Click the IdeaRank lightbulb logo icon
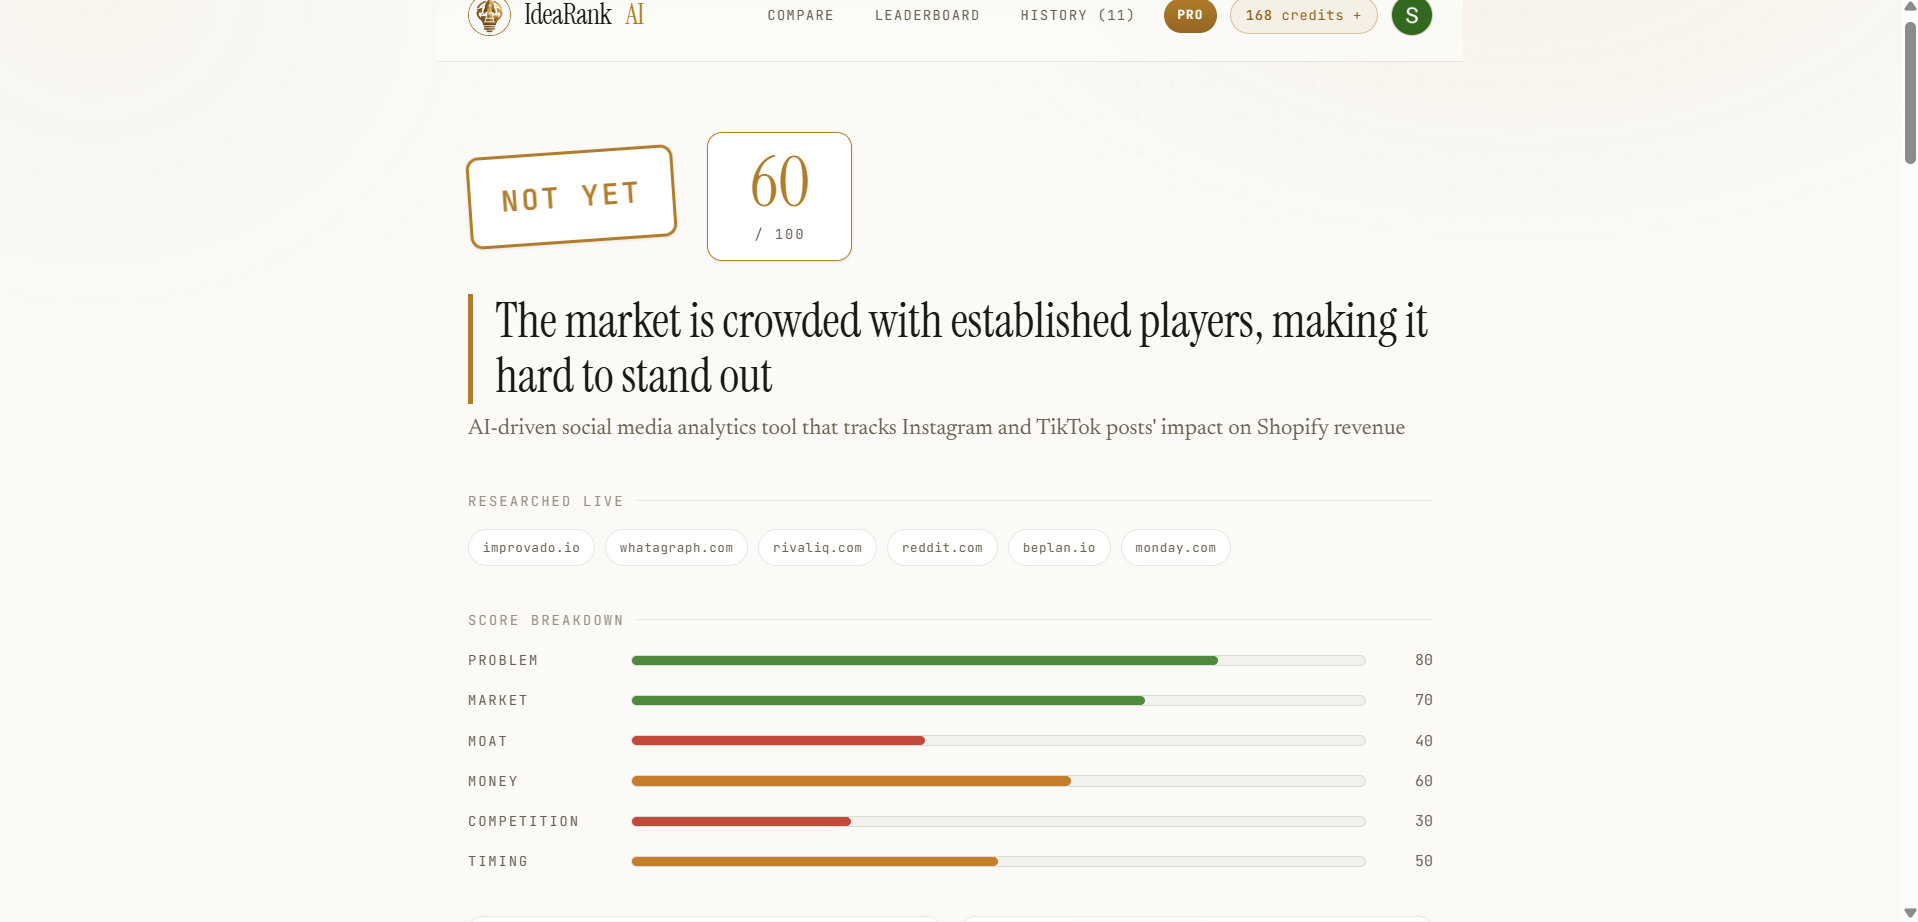The height and width of the screenshot is (922, 1918). point(489,15)
